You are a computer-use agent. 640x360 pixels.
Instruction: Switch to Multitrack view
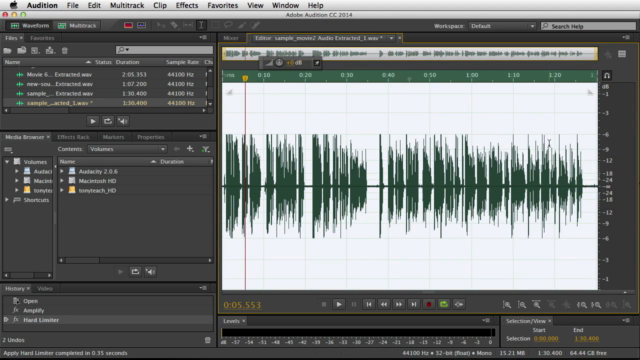[x=77, y=25]
